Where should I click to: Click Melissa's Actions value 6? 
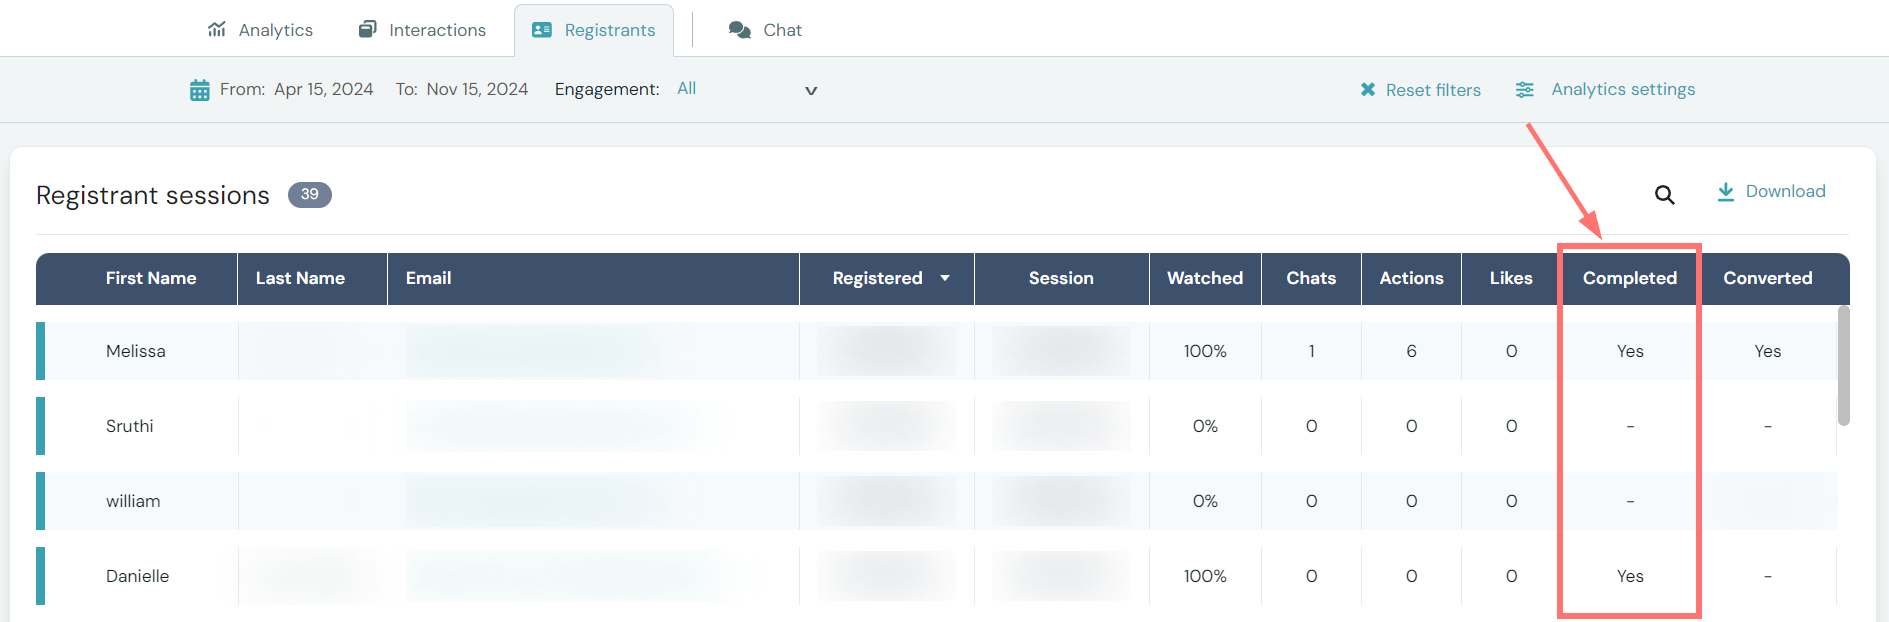pyautogui.click(x=1411, y=351)
